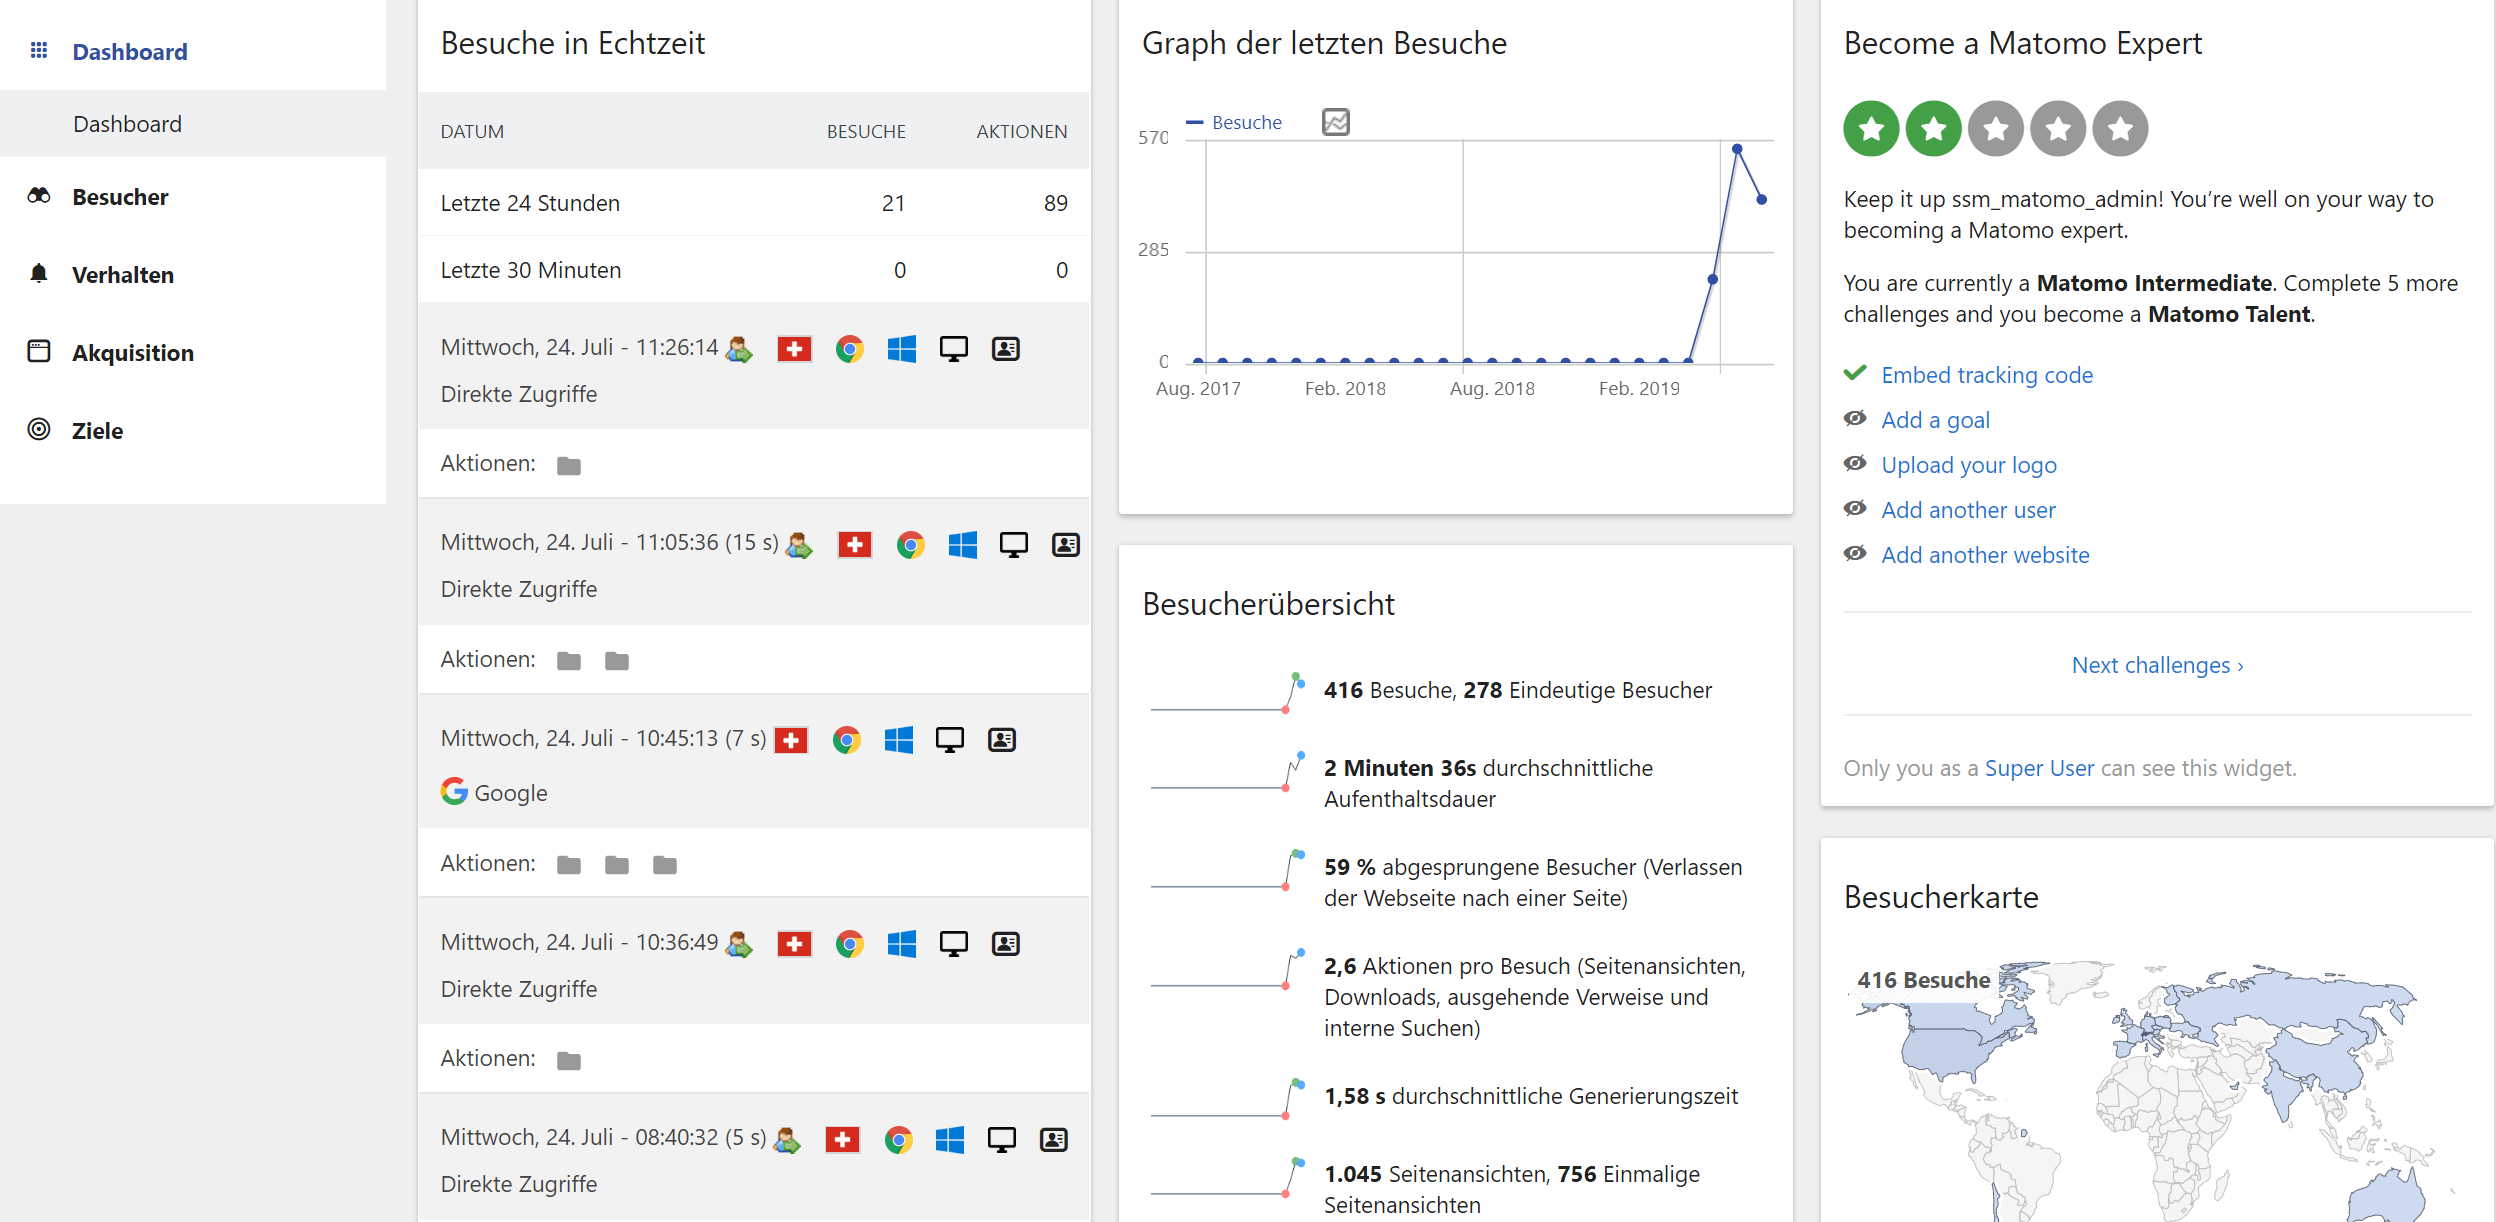The width and height of the screenshot is (2496, 1222).
Task: Open the Add another user challenge link
Action: coord(1968,510)
